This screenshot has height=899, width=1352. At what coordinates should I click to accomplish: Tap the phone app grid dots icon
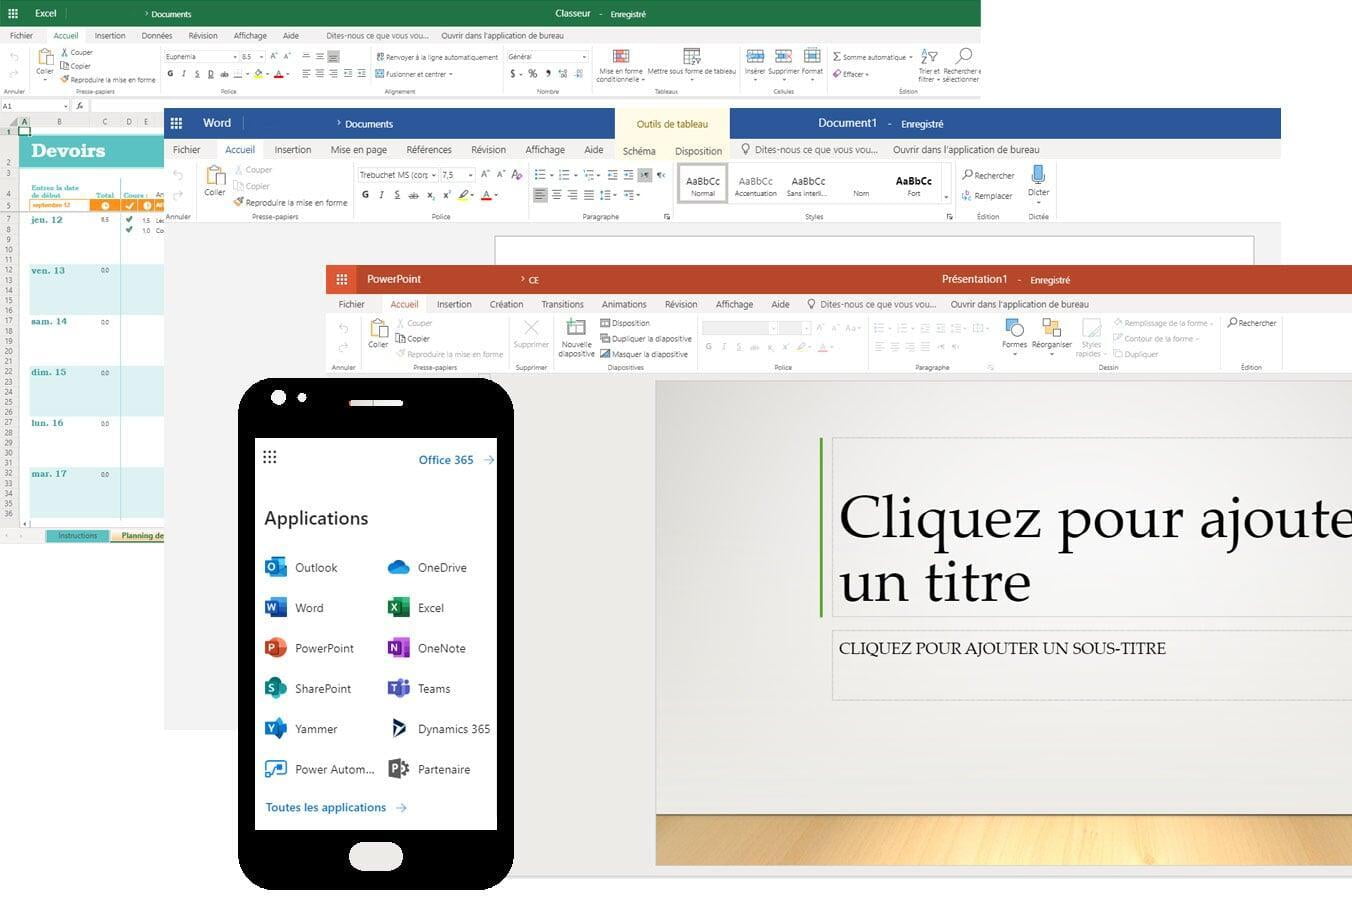click(269, 458)
